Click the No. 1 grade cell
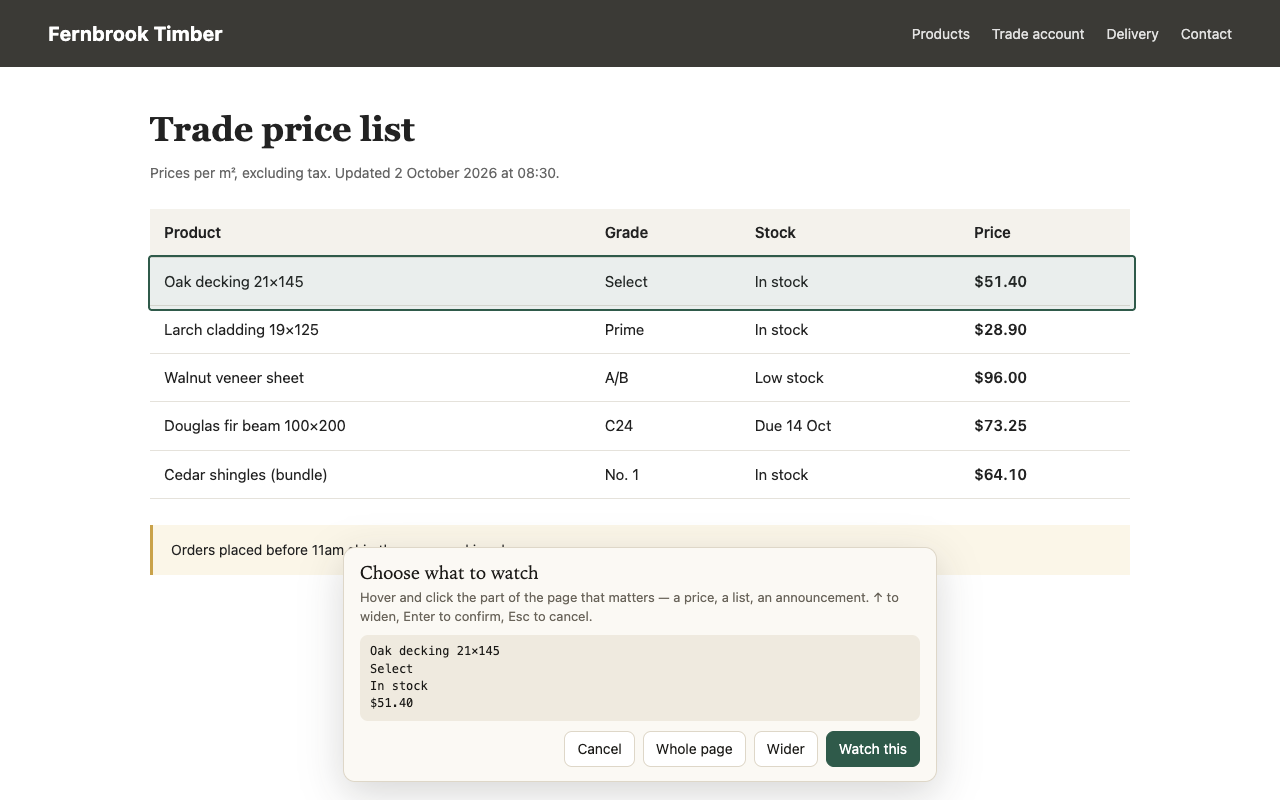The image size is (1280, 800). point(666,475)
